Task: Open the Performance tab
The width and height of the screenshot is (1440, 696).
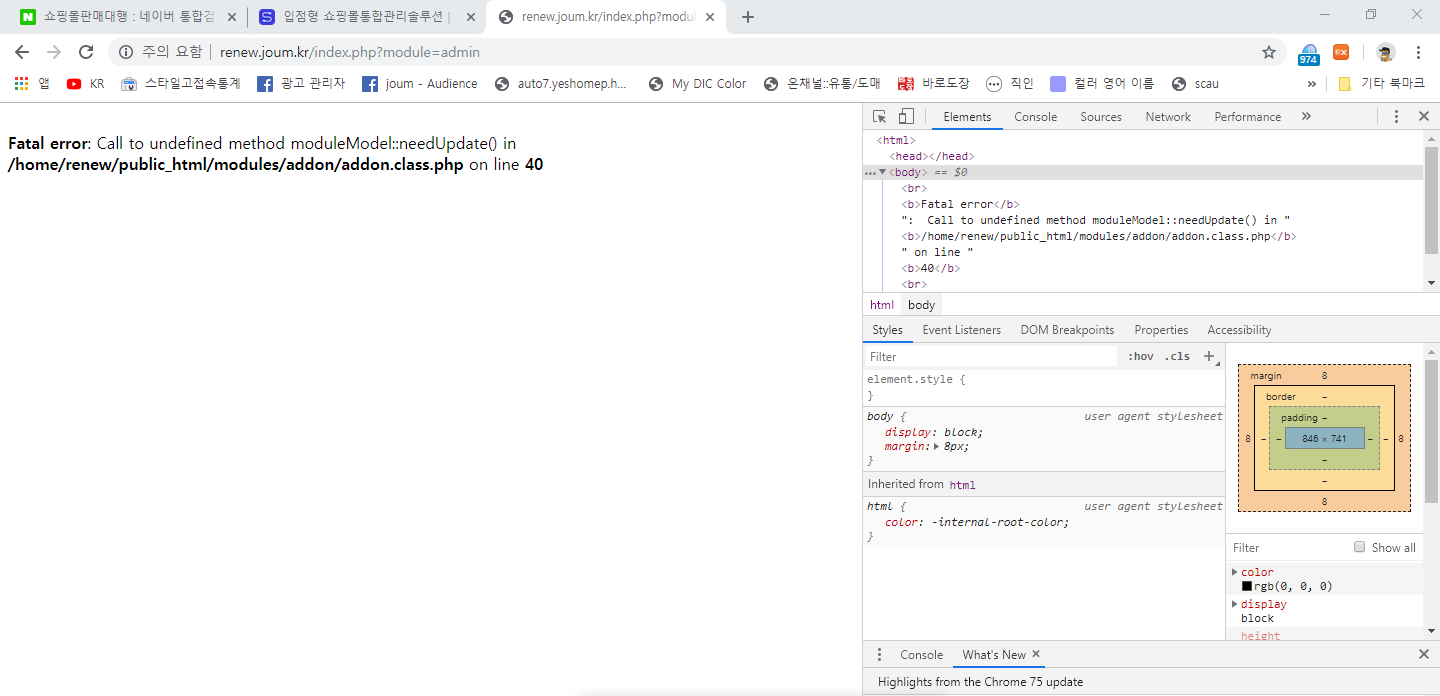Action: click(1247, 117)
